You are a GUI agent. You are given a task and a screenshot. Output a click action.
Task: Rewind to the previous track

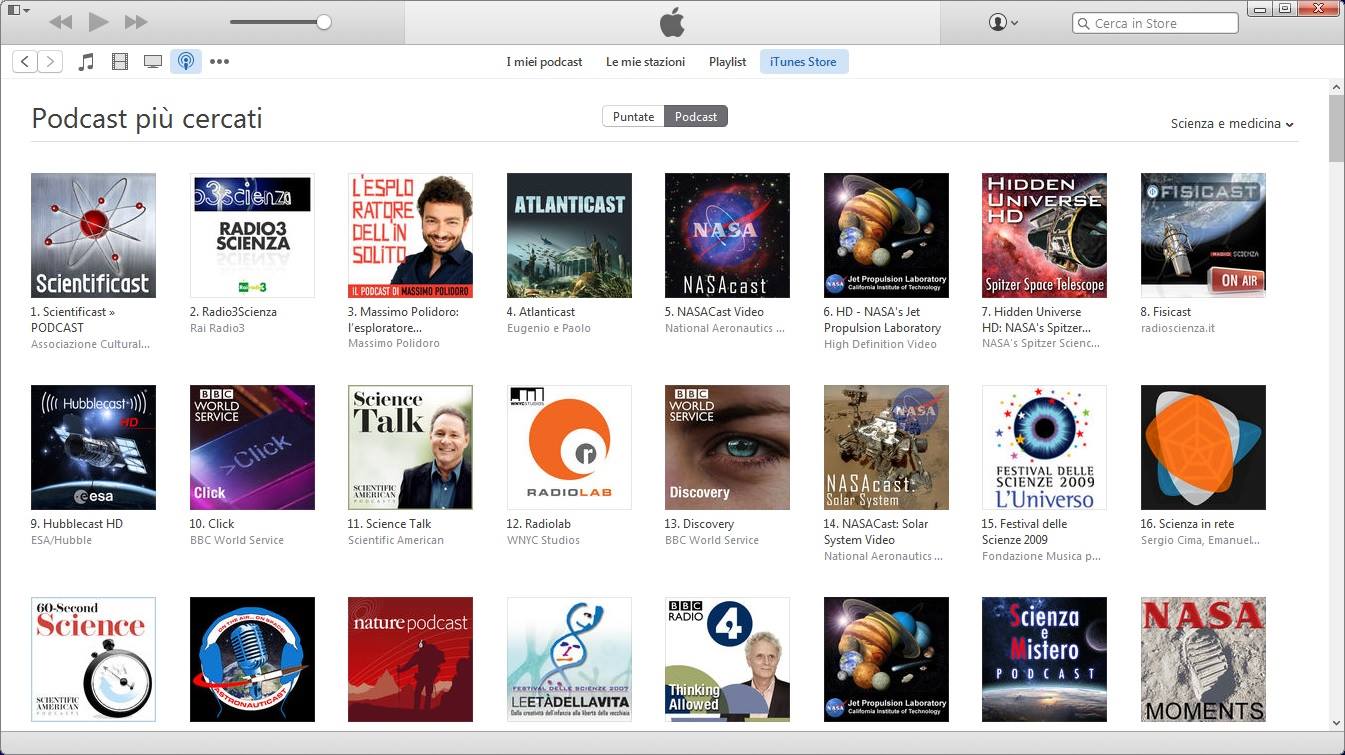pyautogui.click(x=60, y=22)
